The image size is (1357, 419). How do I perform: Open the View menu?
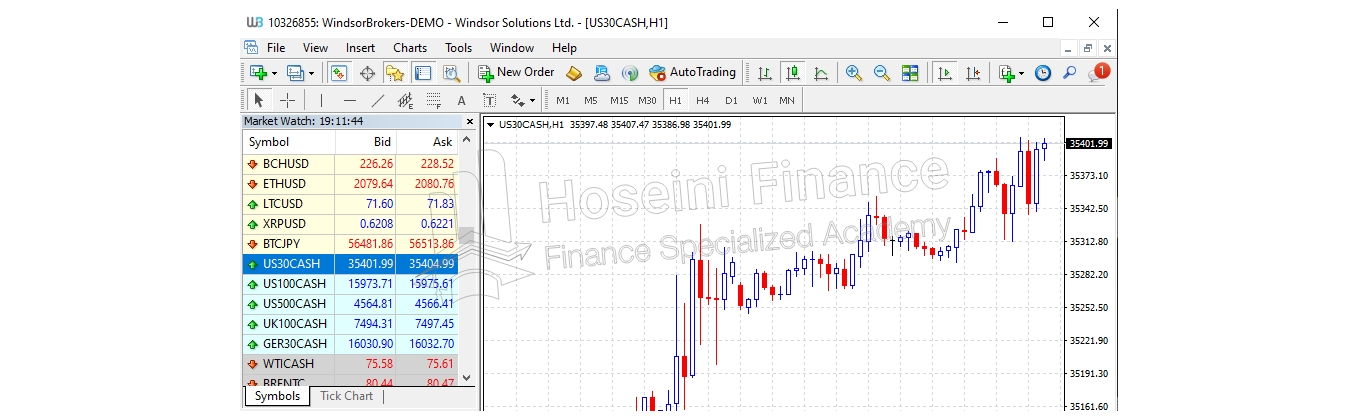click(315, 47)
